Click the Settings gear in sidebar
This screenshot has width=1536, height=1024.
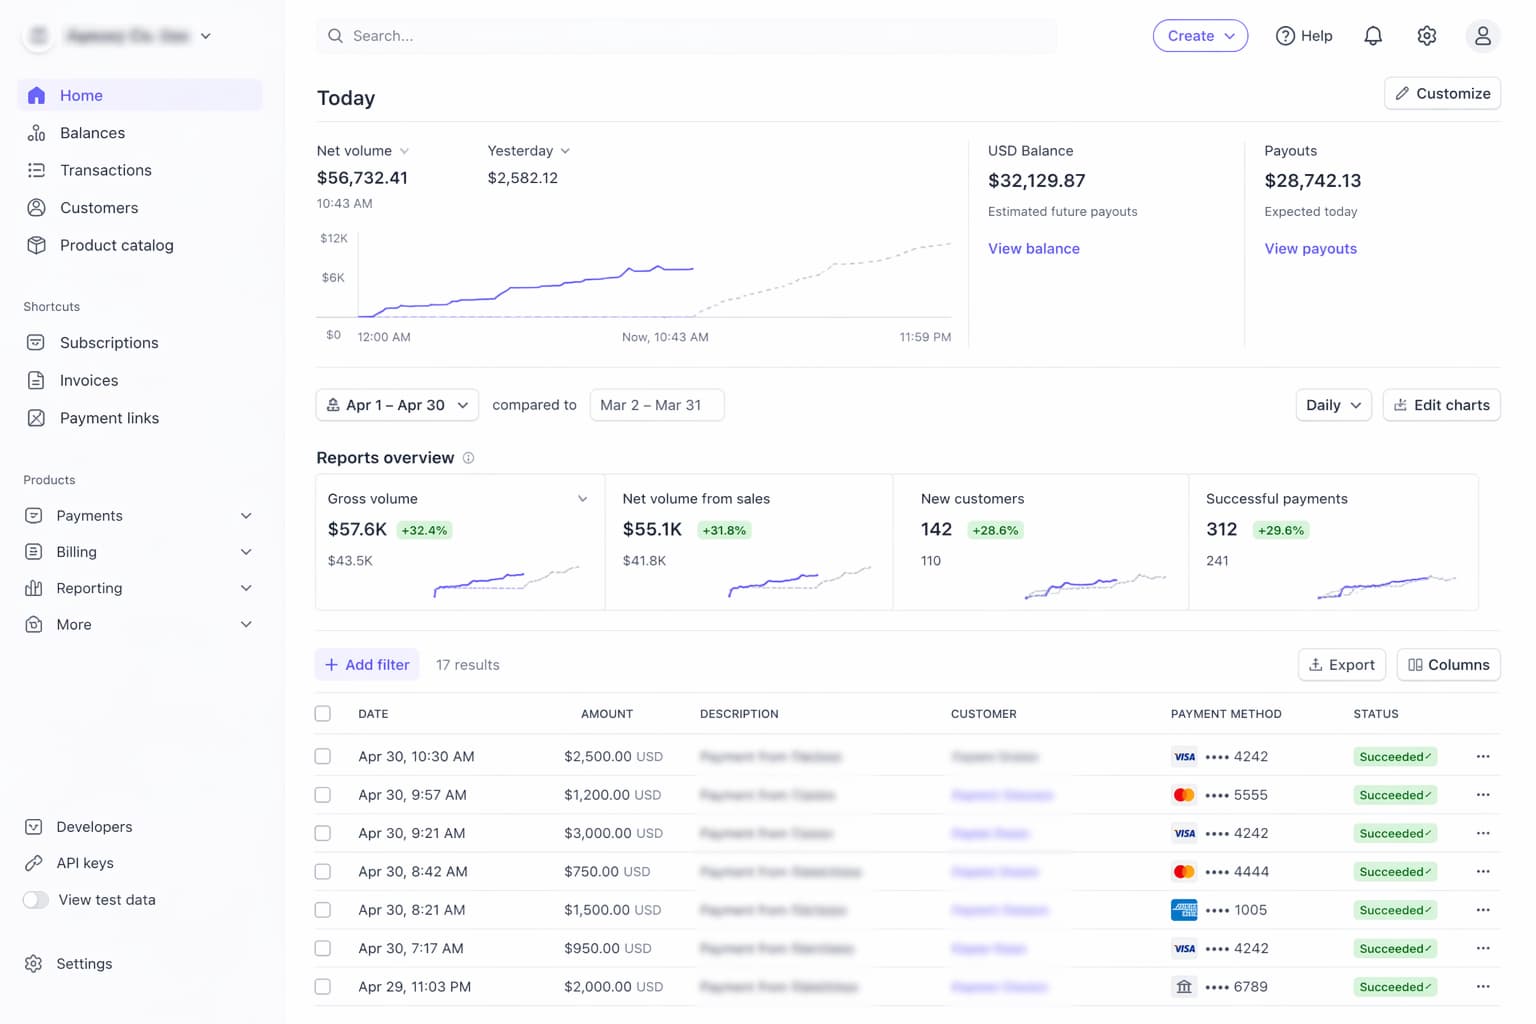34,964
